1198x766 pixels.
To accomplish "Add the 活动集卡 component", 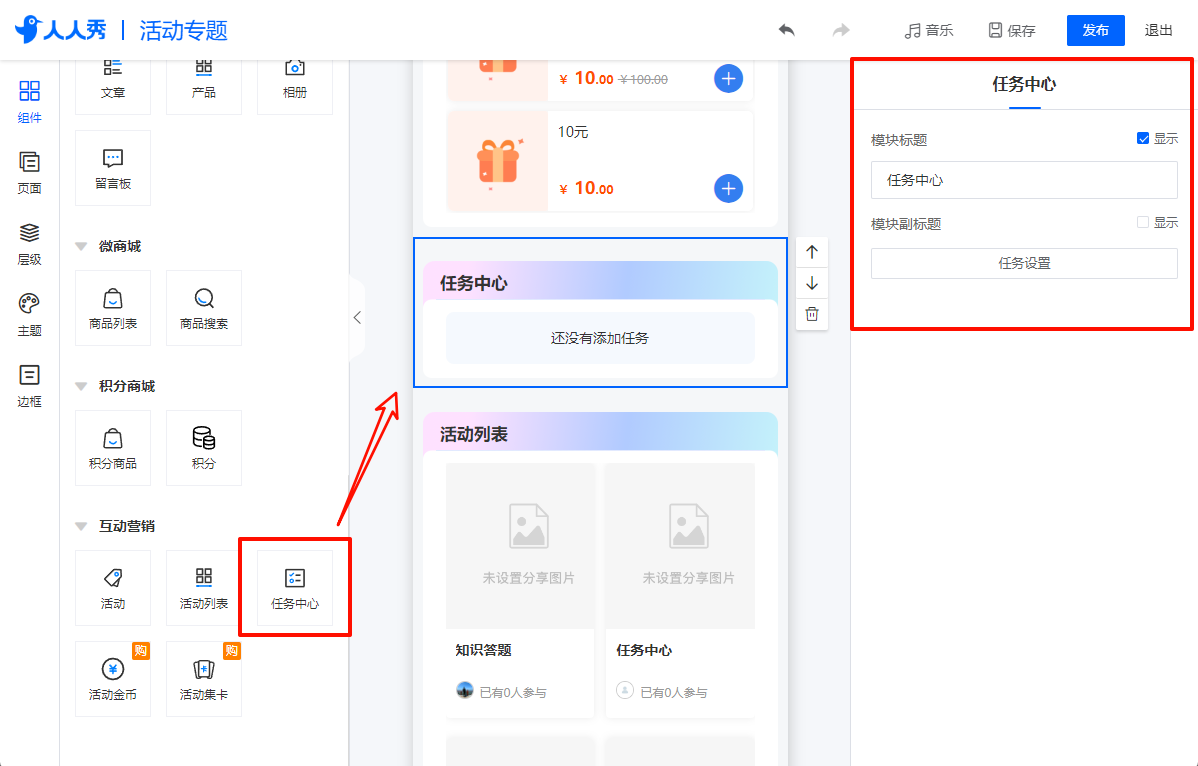I will click(204, 679).
